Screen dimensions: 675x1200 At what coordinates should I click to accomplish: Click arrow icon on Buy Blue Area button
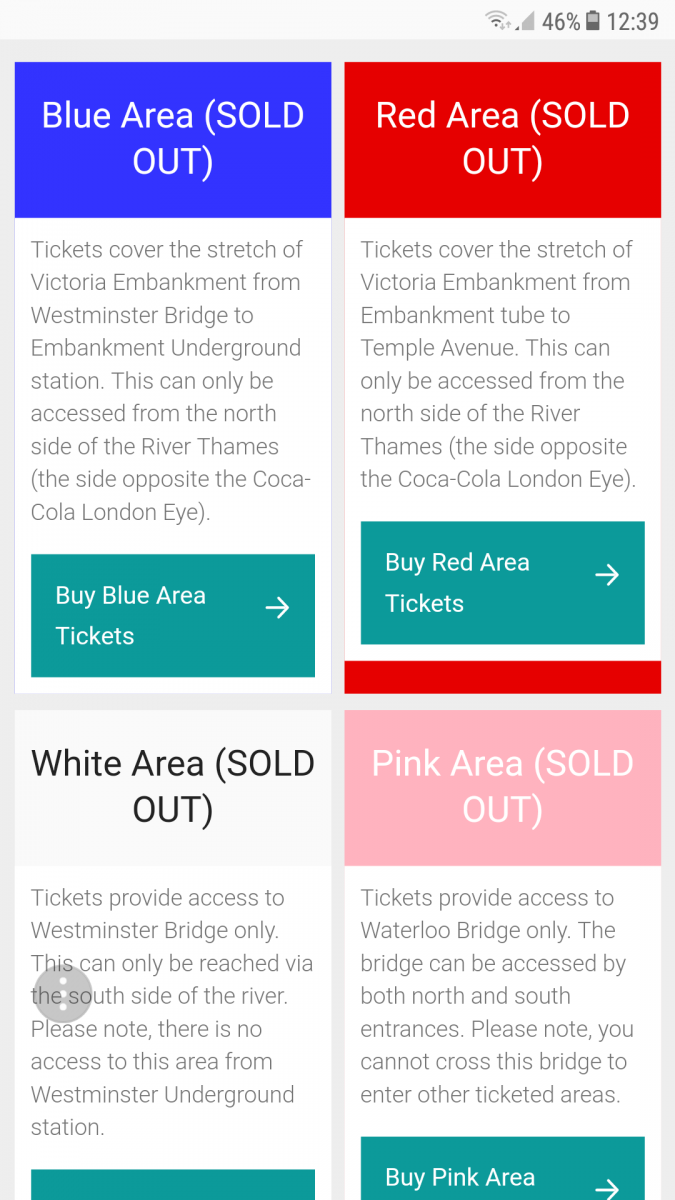pyautogui.click(x=277, y=607)
